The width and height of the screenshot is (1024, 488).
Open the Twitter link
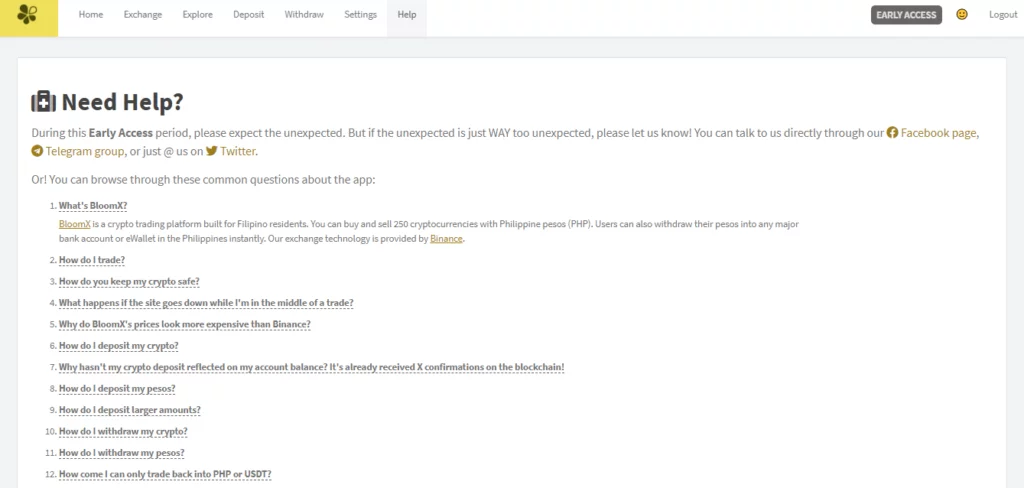click(238, 152)
